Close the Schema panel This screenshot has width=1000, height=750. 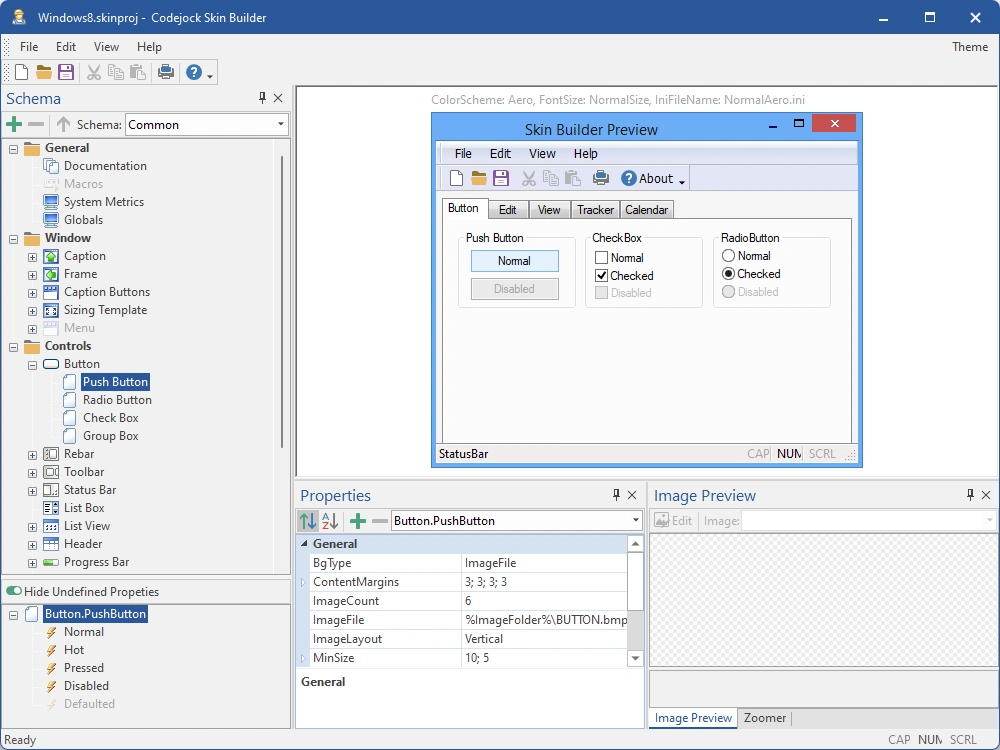(278, 98)
